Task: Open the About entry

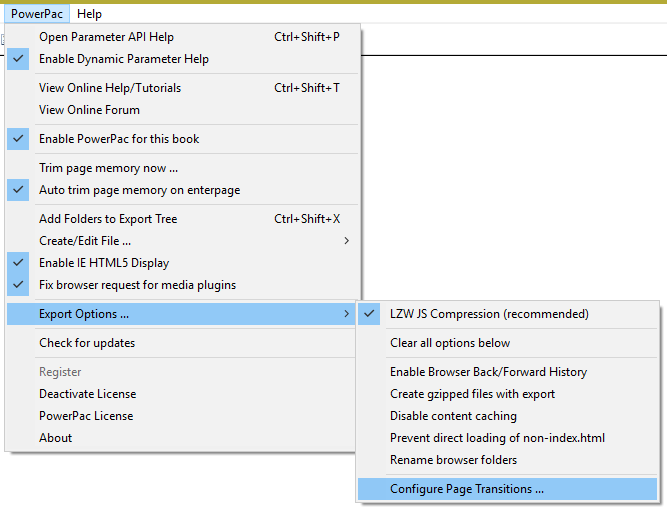Action: pyautogui.click(x=181, y=438)
